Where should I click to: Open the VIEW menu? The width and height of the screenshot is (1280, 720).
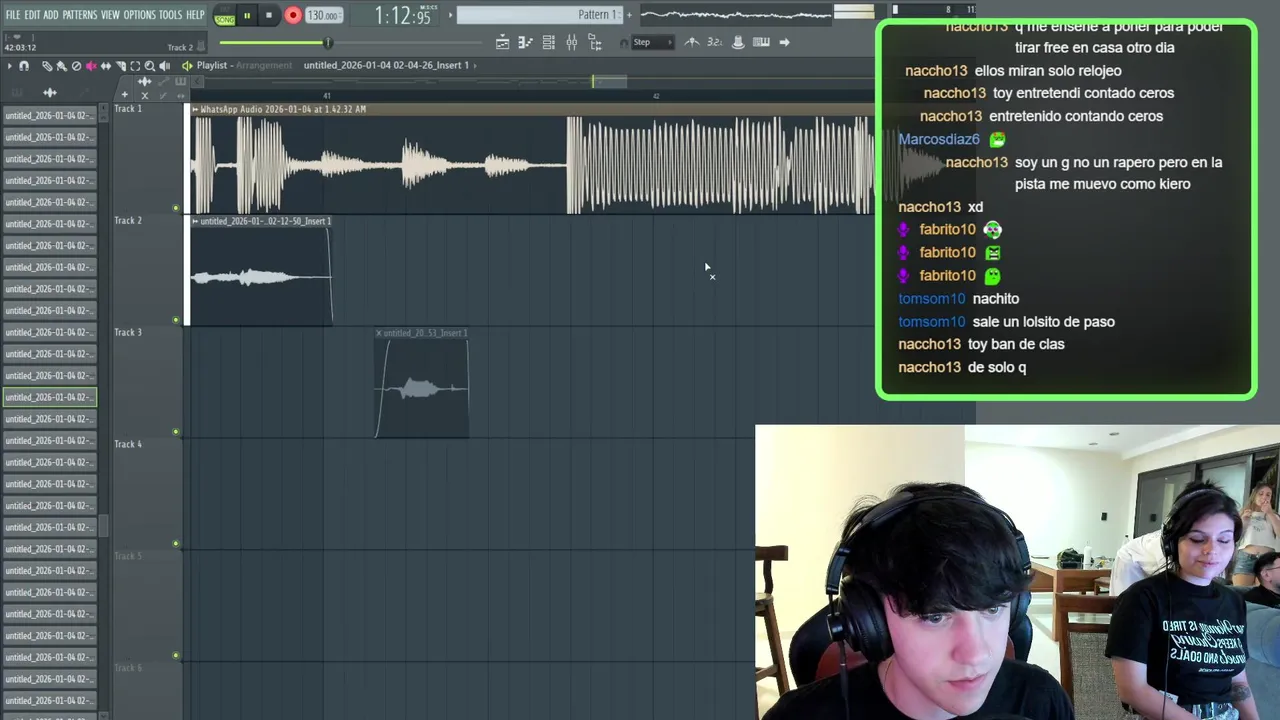pyautogui.click(x=110, y=15)
